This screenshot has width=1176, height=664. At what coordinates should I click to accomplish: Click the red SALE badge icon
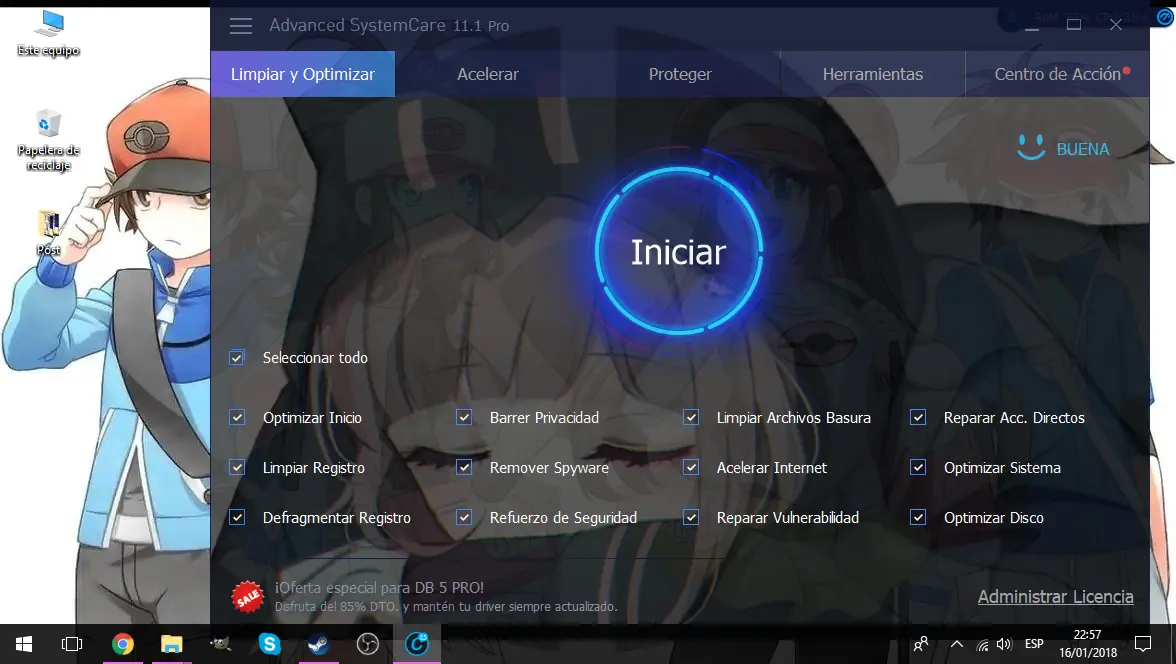tap(248, 597)
